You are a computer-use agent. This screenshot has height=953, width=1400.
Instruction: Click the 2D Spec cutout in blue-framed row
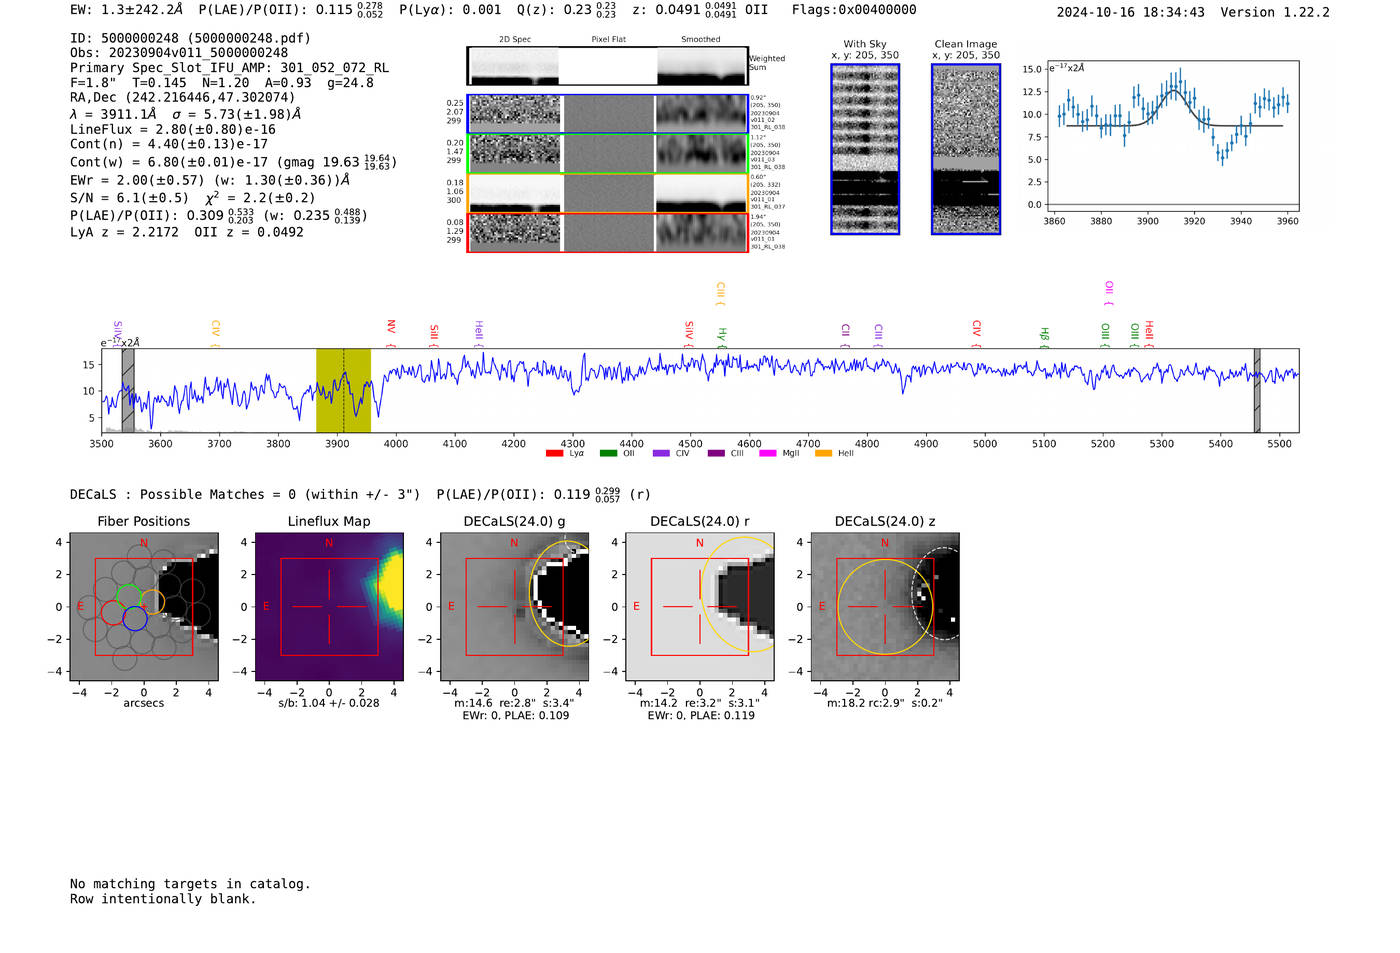[x=514, y=114]
